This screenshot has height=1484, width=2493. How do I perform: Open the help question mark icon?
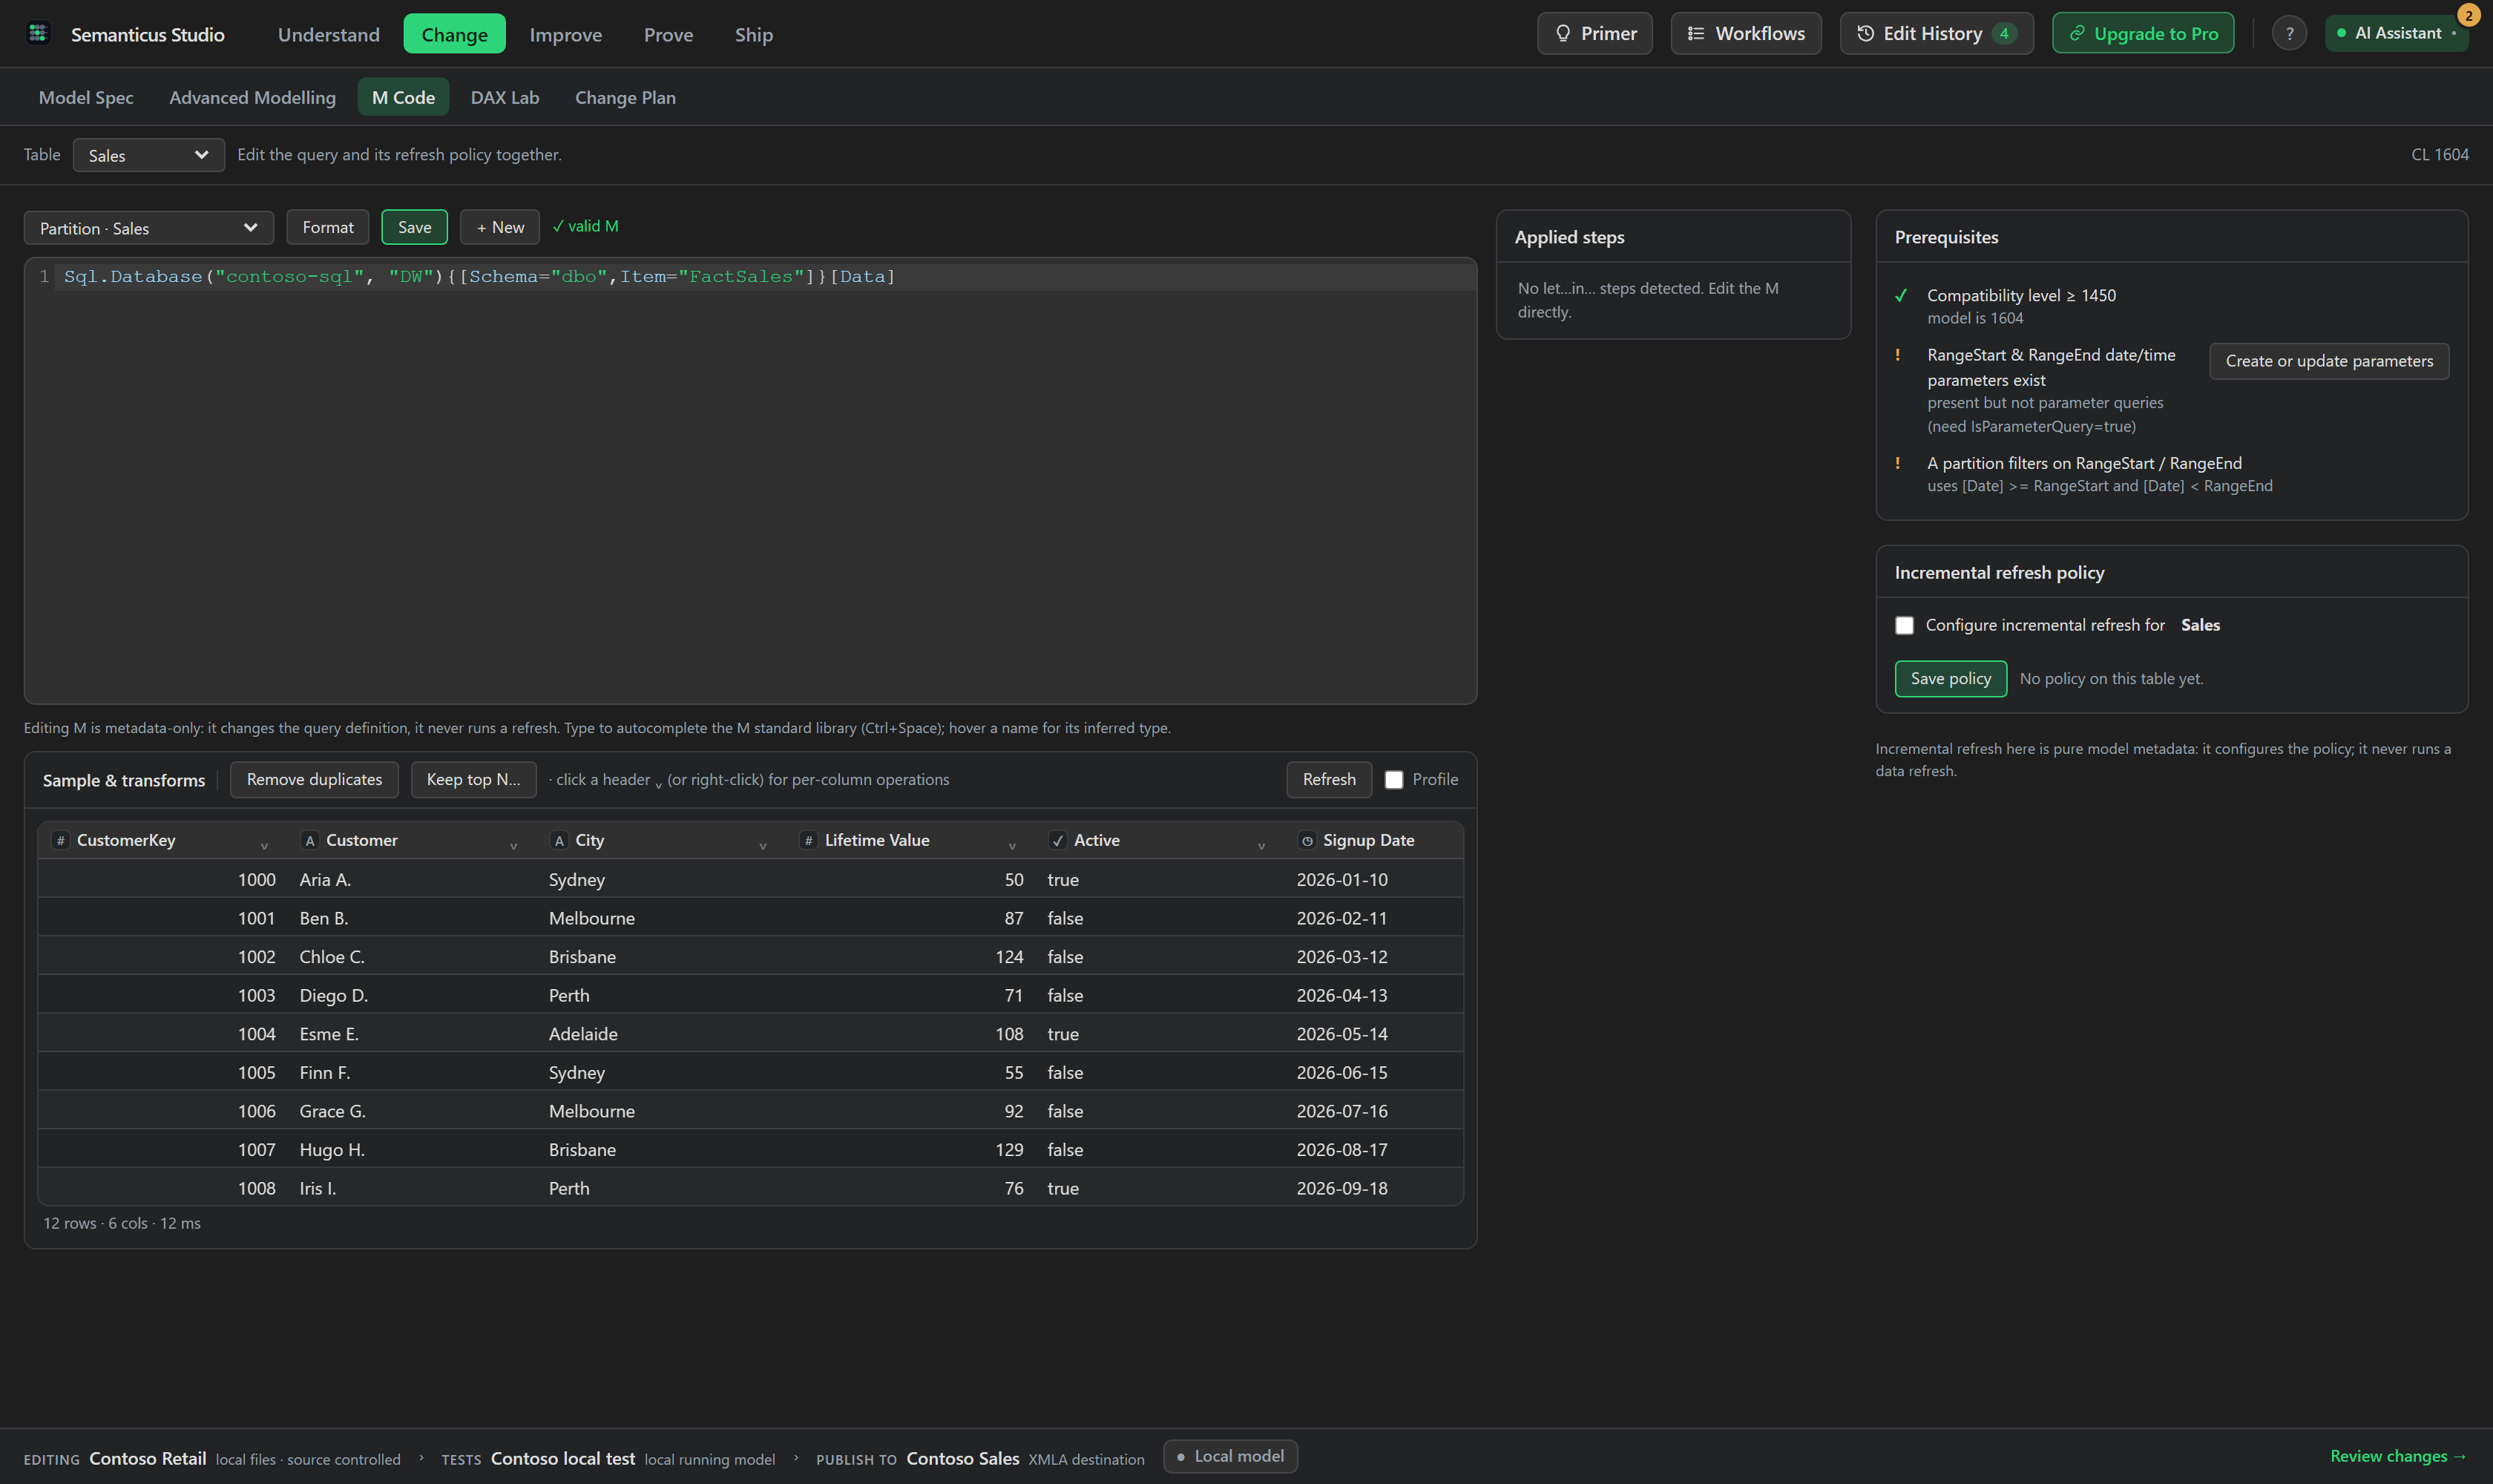[x=2289, y=33]
